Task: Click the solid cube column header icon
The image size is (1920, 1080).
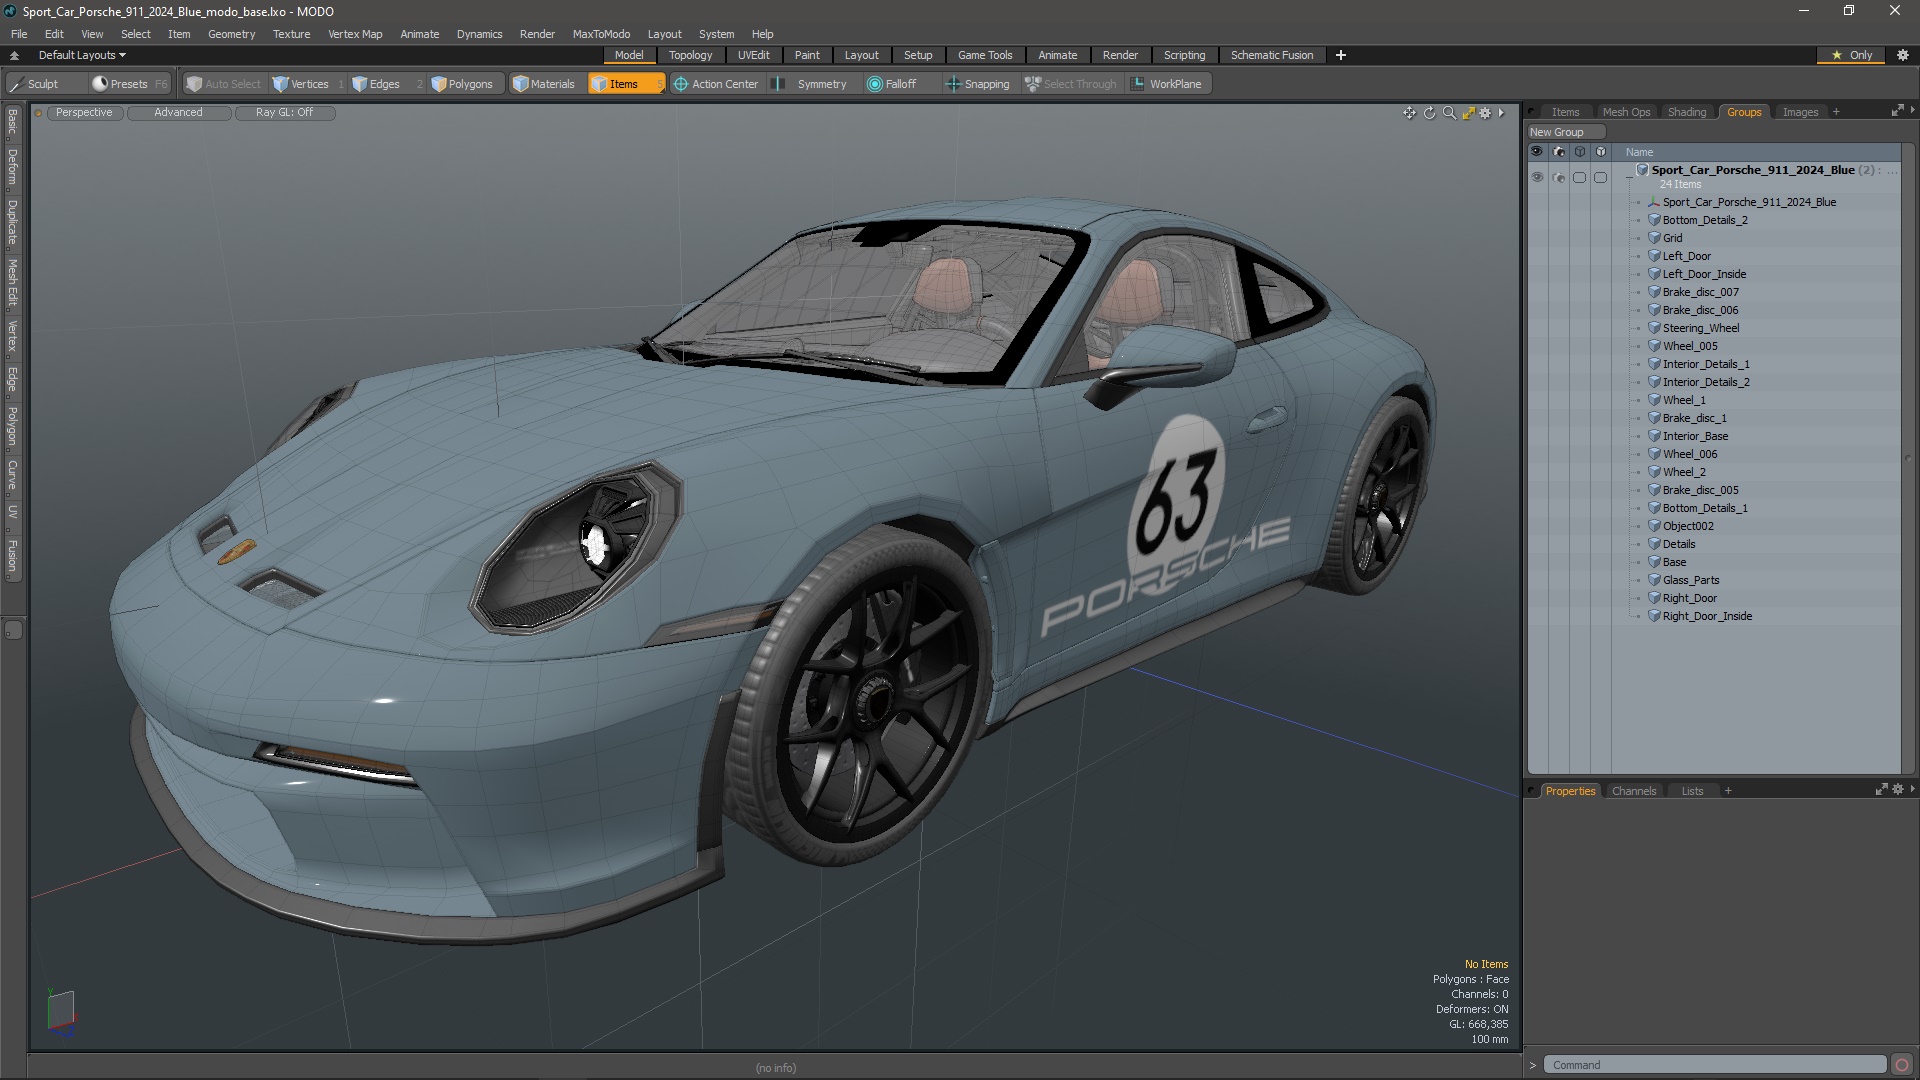Action: coord(1601,152)
